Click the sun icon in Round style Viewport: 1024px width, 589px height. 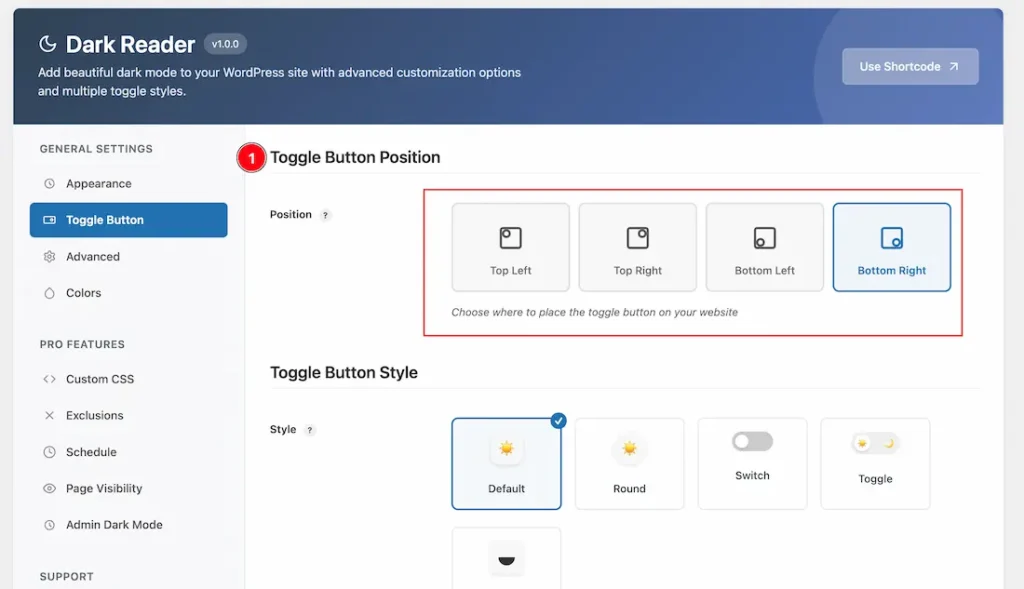click(x=629, y=449)
